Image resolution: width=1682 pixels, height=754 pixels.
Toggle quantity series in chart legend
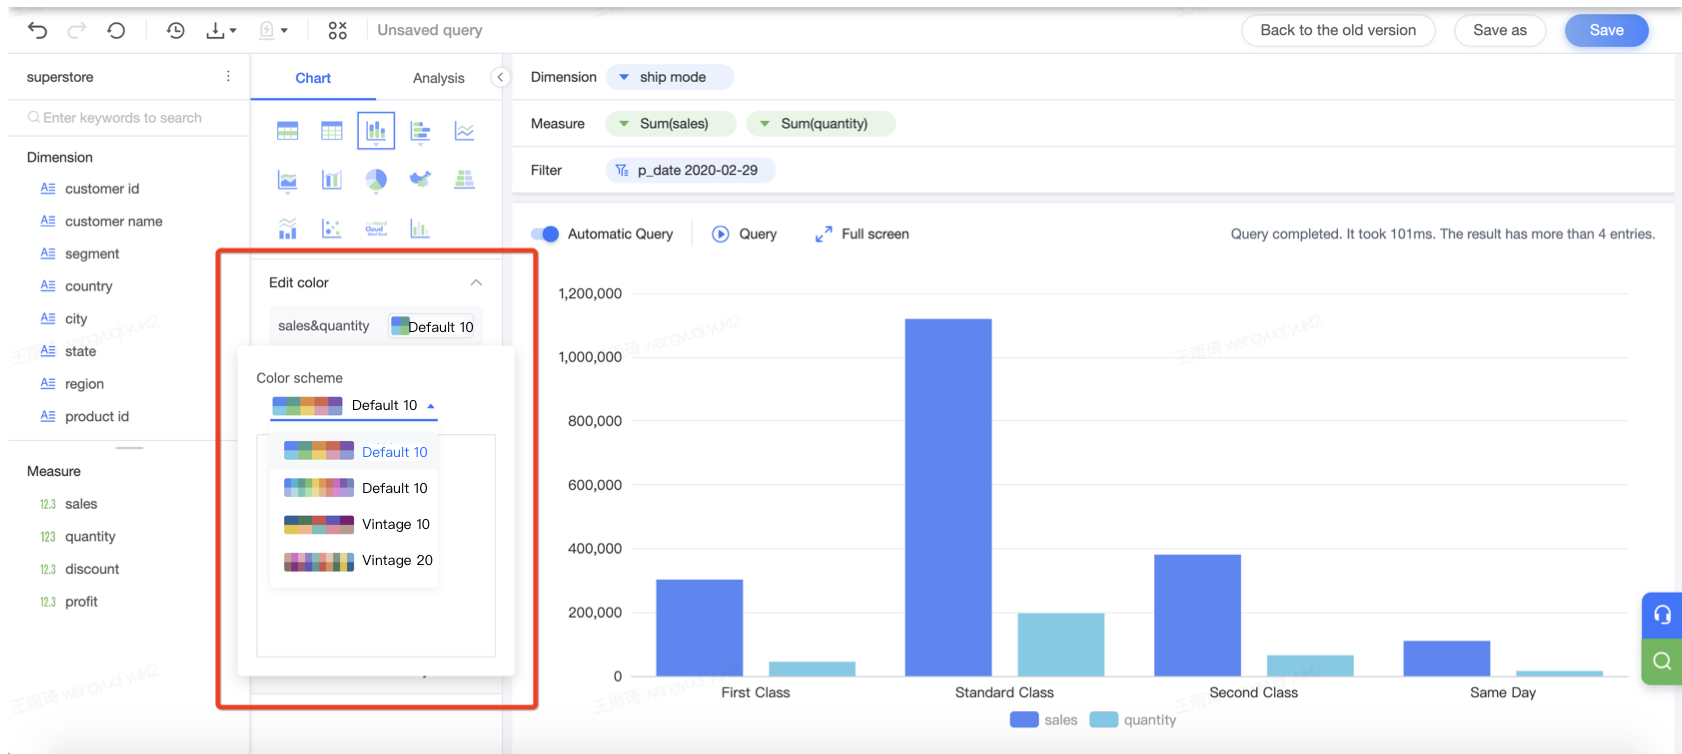[x=1133, y=720]
